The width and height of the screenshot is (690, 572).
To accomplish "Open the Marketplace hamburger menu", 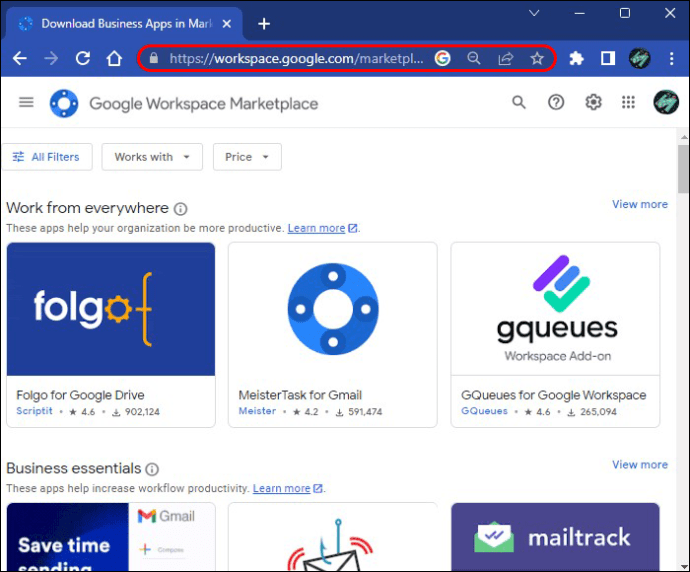I will point(26,103).
